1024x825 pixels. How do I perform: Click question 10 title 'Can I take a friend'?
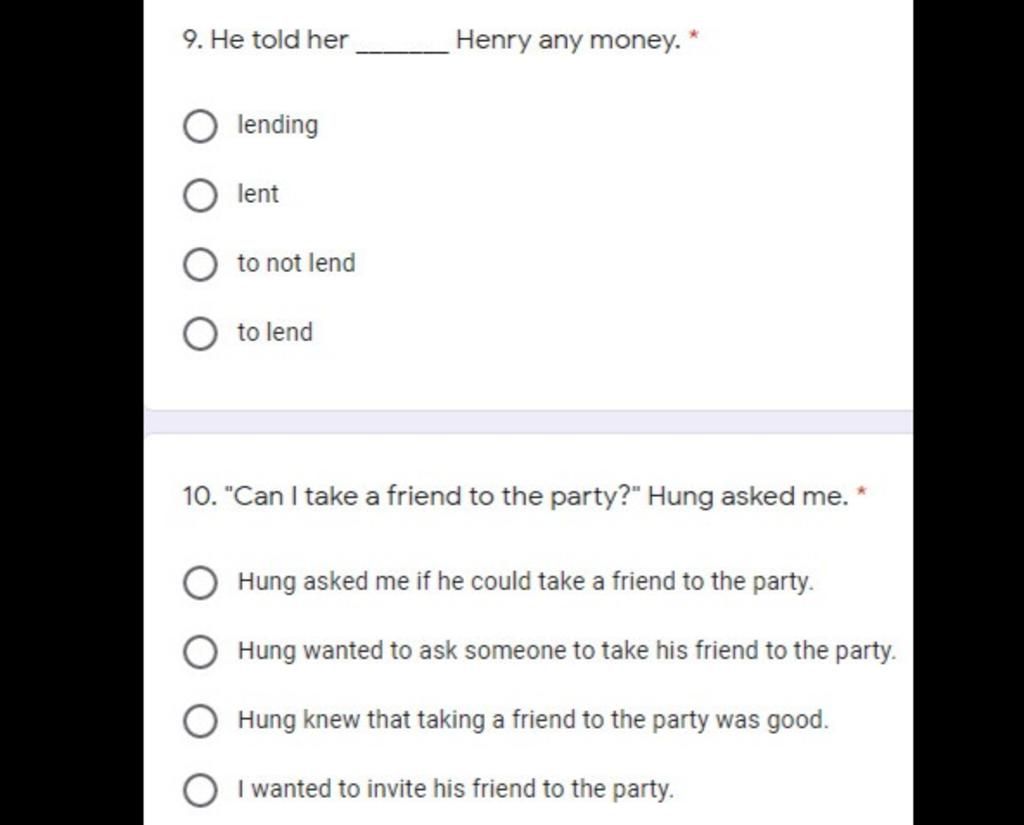coord(515,496)
